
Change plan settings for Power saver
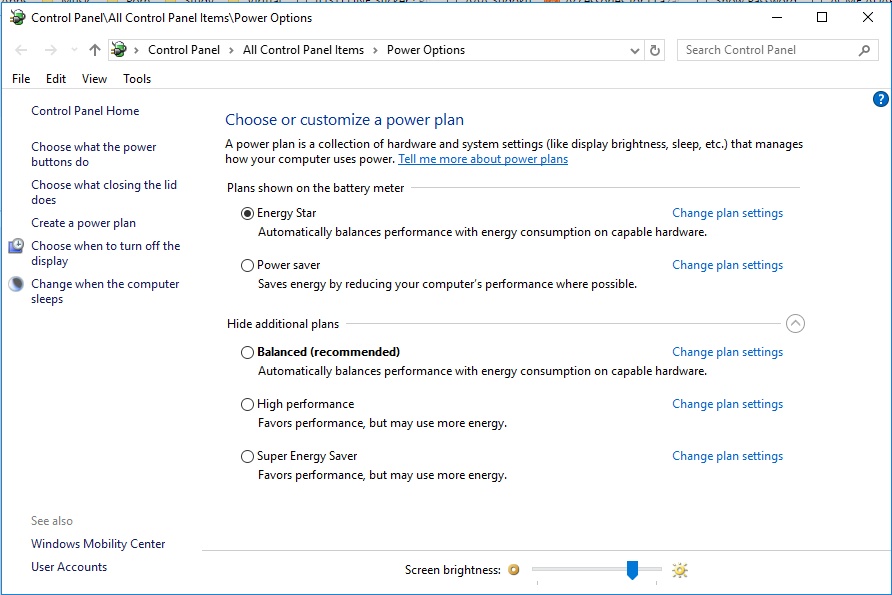(x=728, y=265)
